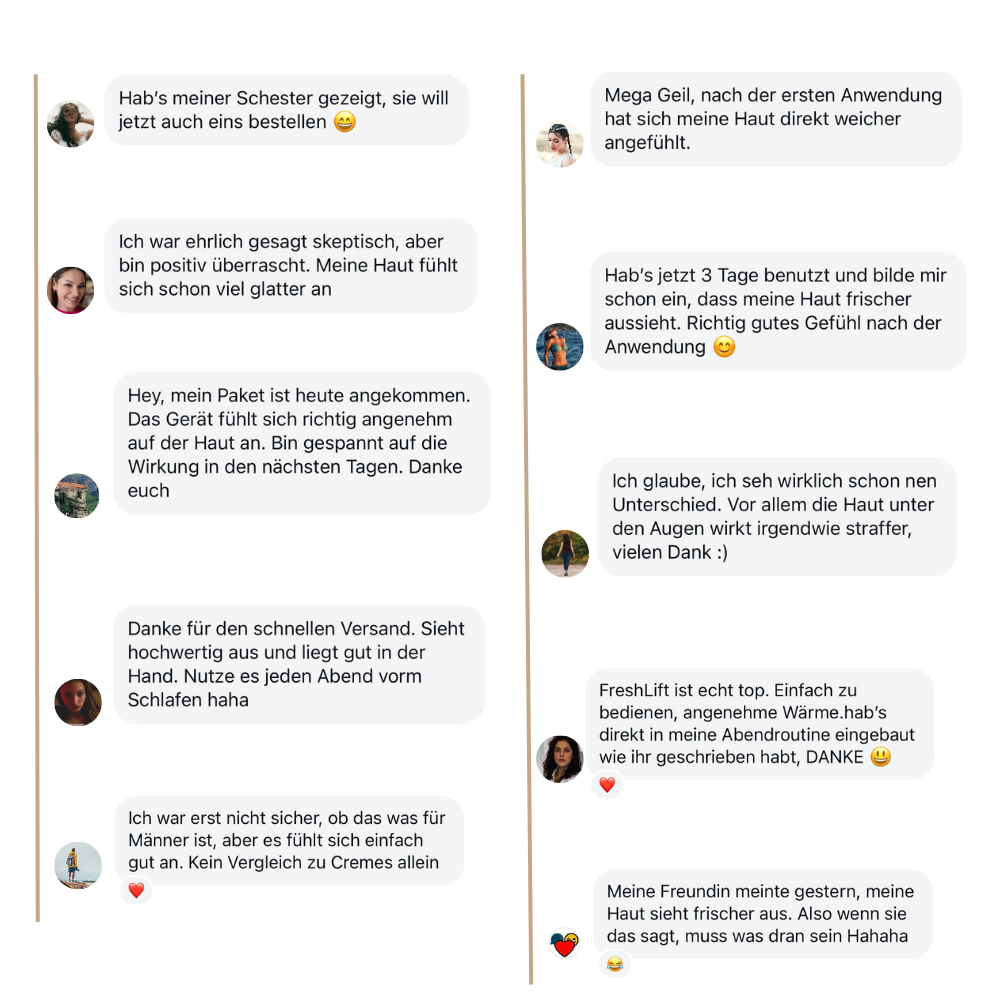Viewport: 1000px width, 1000px height.
Task: Click the avatar beside the Unterschied message
Action: [x=565, y=553]
